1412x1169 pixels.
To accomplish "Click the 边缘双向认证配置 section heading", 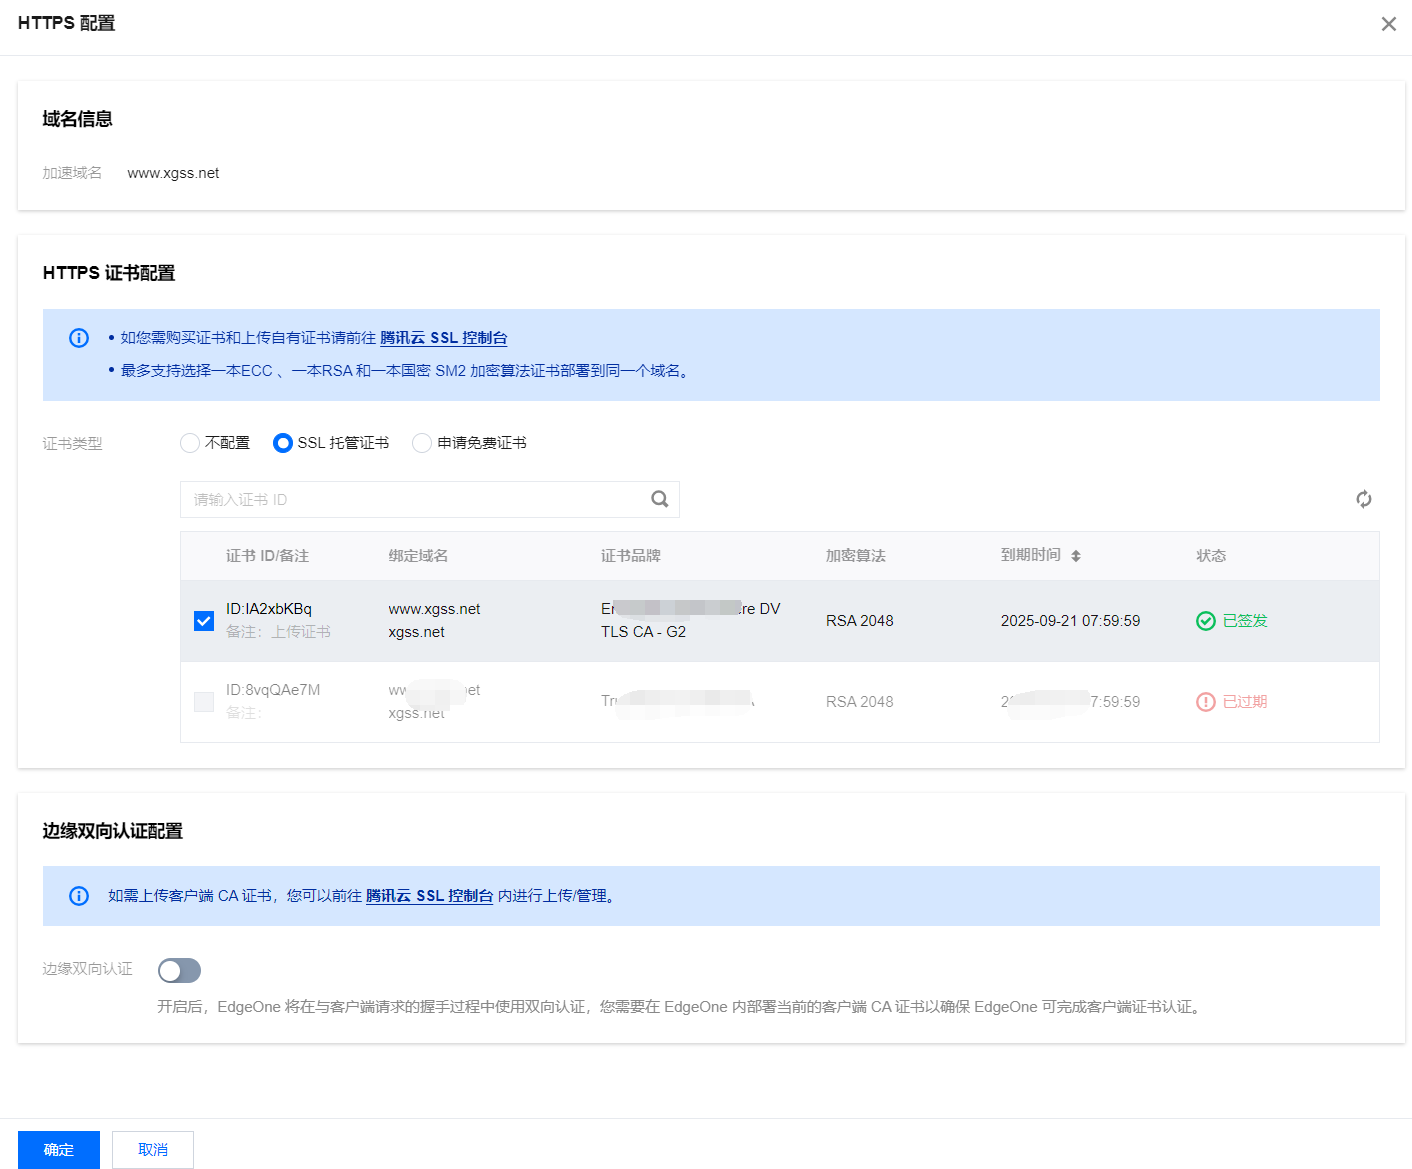I will click(113, 831).
